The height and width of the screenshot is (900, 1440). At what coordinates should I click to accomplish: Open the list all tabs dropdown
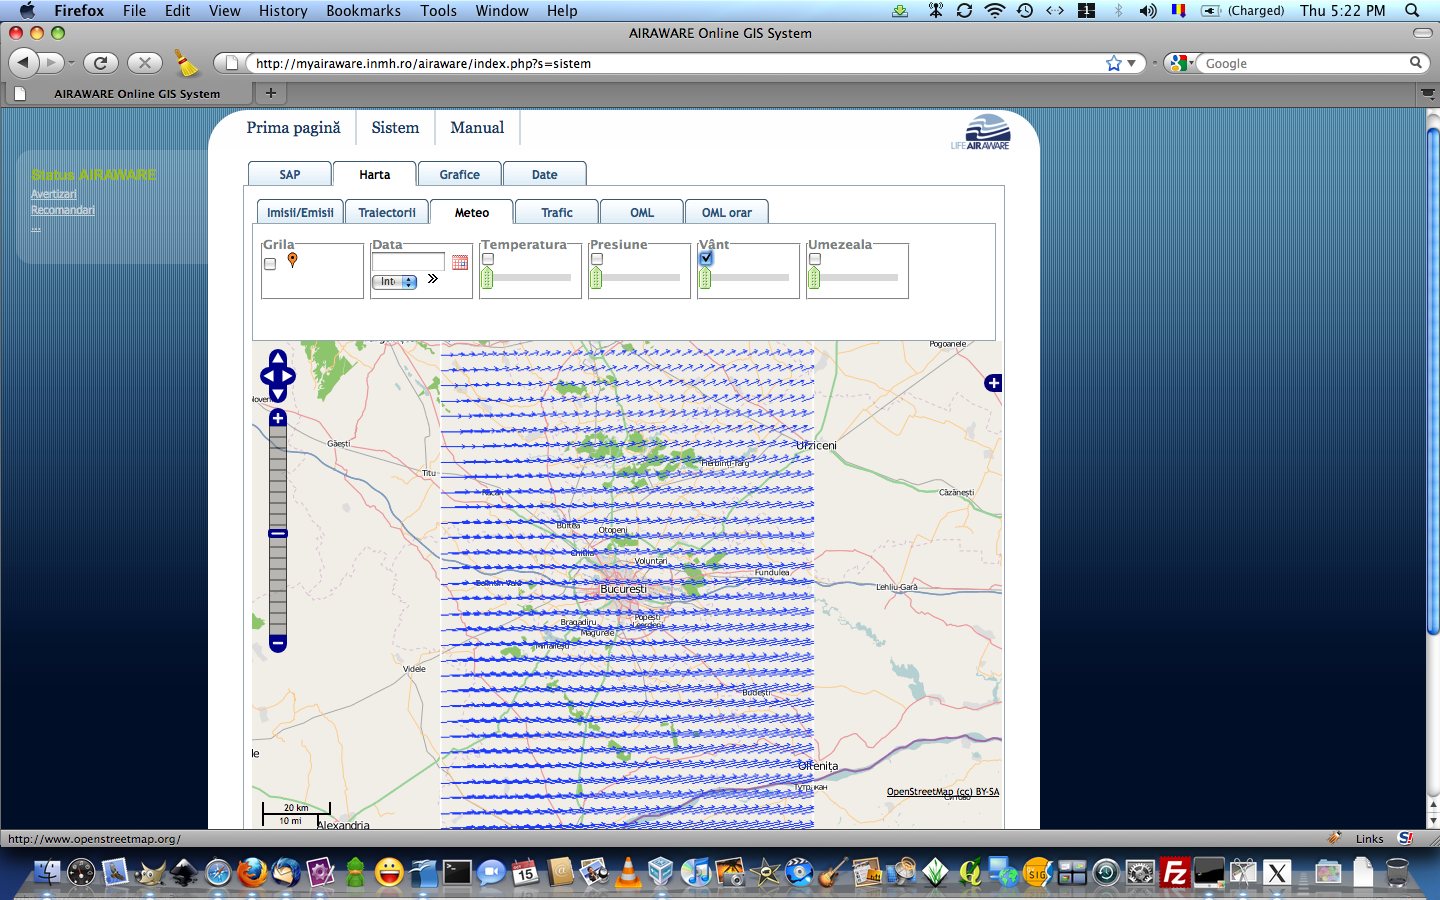pos(1428,93)
